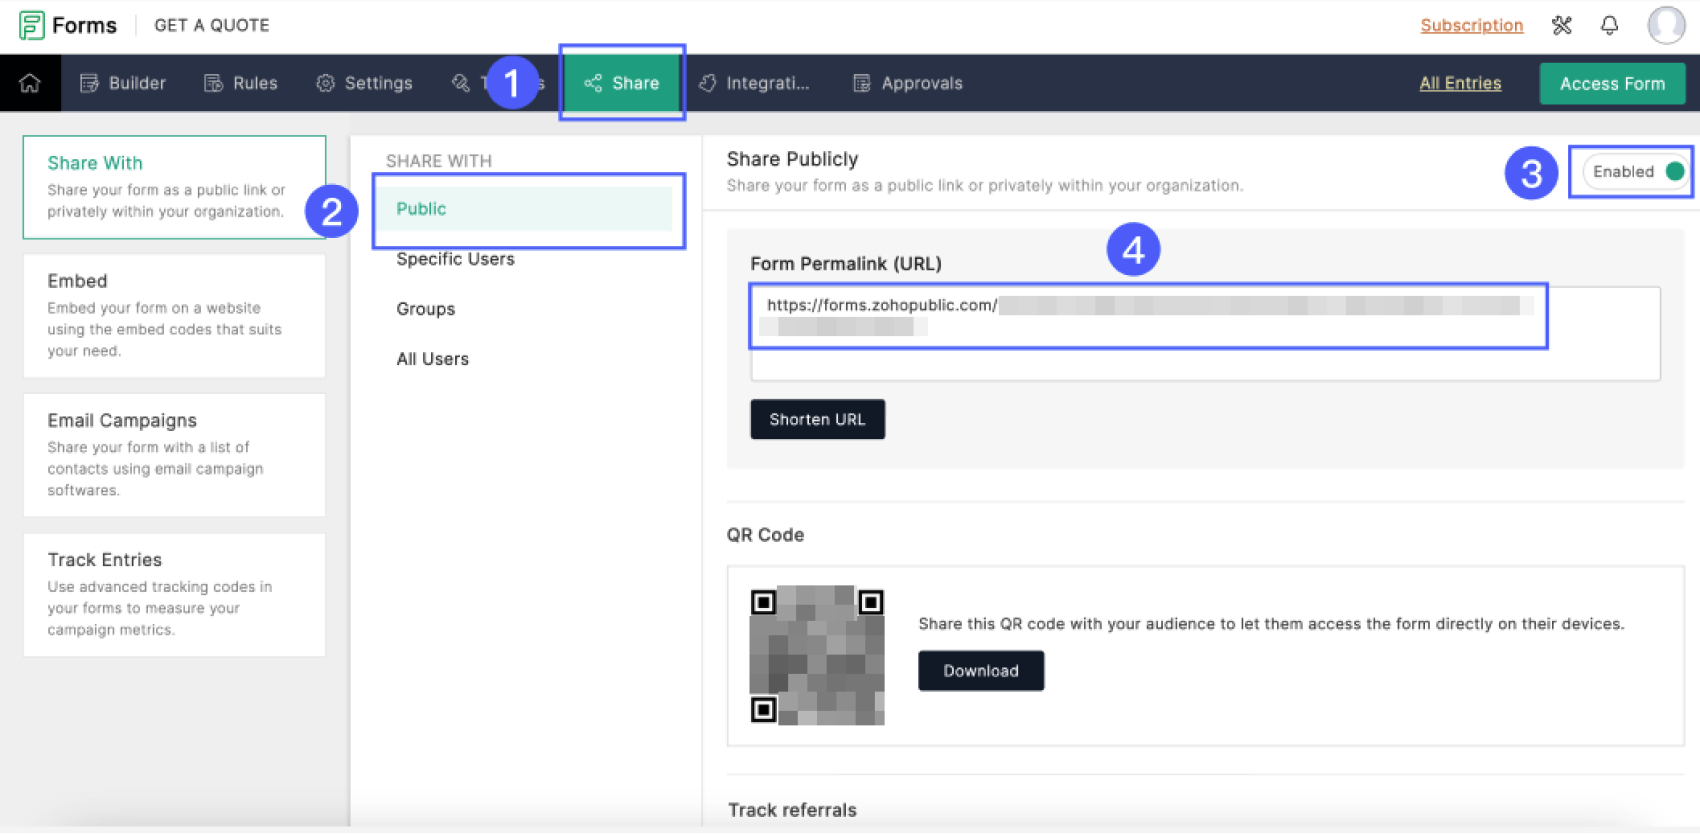The height and width of the screenshot is (834, 1700).
Task: Open the user profile avatar
Action: pos(1665,26)
